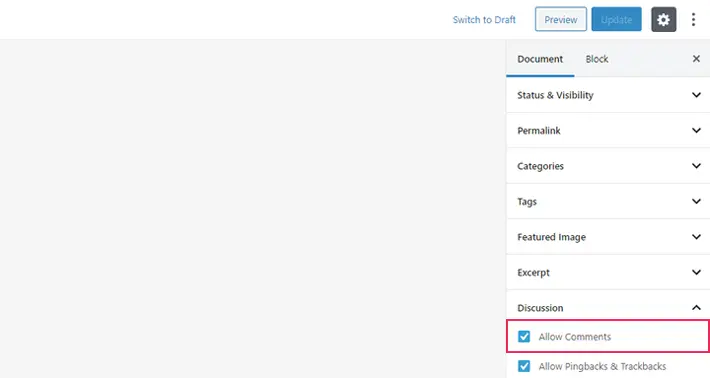Expand the Permalink panel chevron
The height and width of the screenshot is (378, 710).
point(696,130)
